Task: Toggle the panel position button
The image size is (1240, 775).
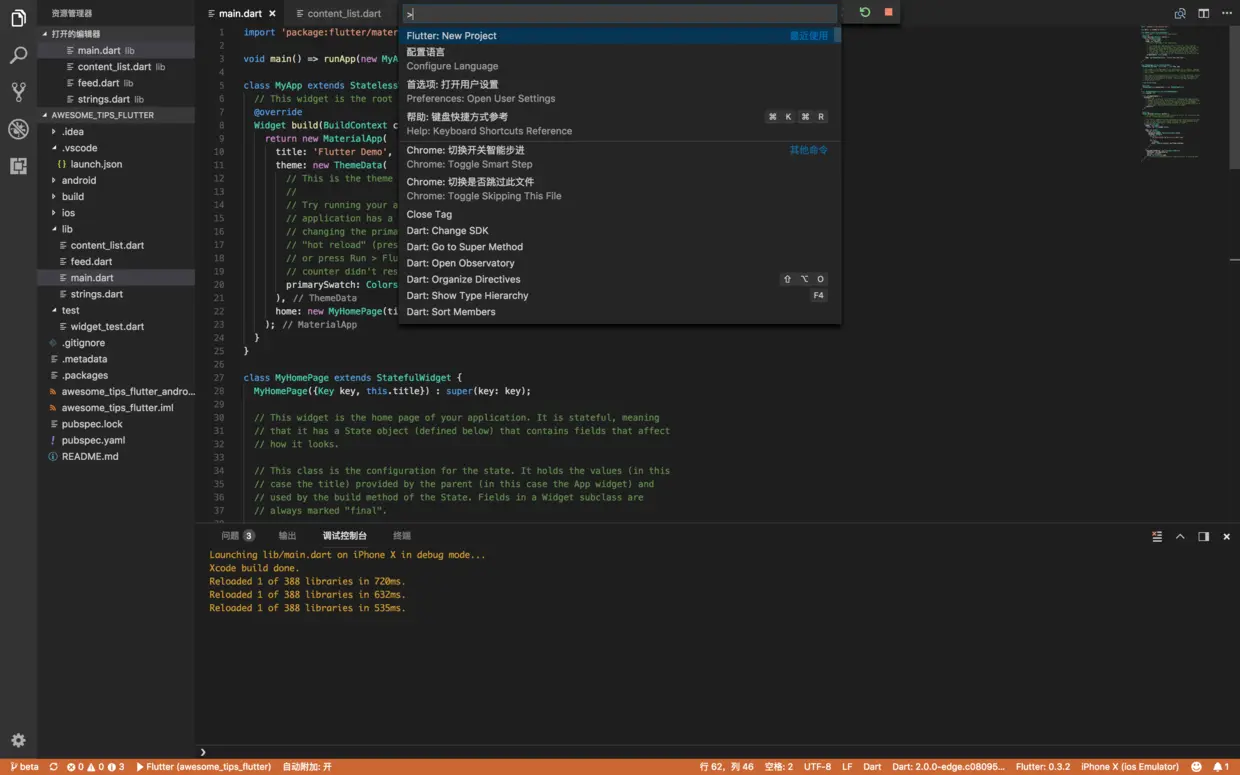Action: point(1203,536)
